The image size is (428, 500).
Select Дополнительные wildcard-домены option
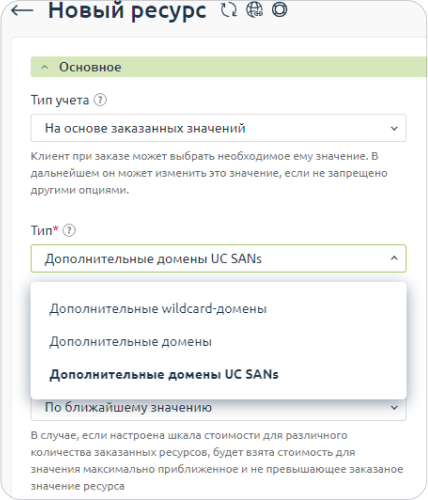click(x=158, y=309)
